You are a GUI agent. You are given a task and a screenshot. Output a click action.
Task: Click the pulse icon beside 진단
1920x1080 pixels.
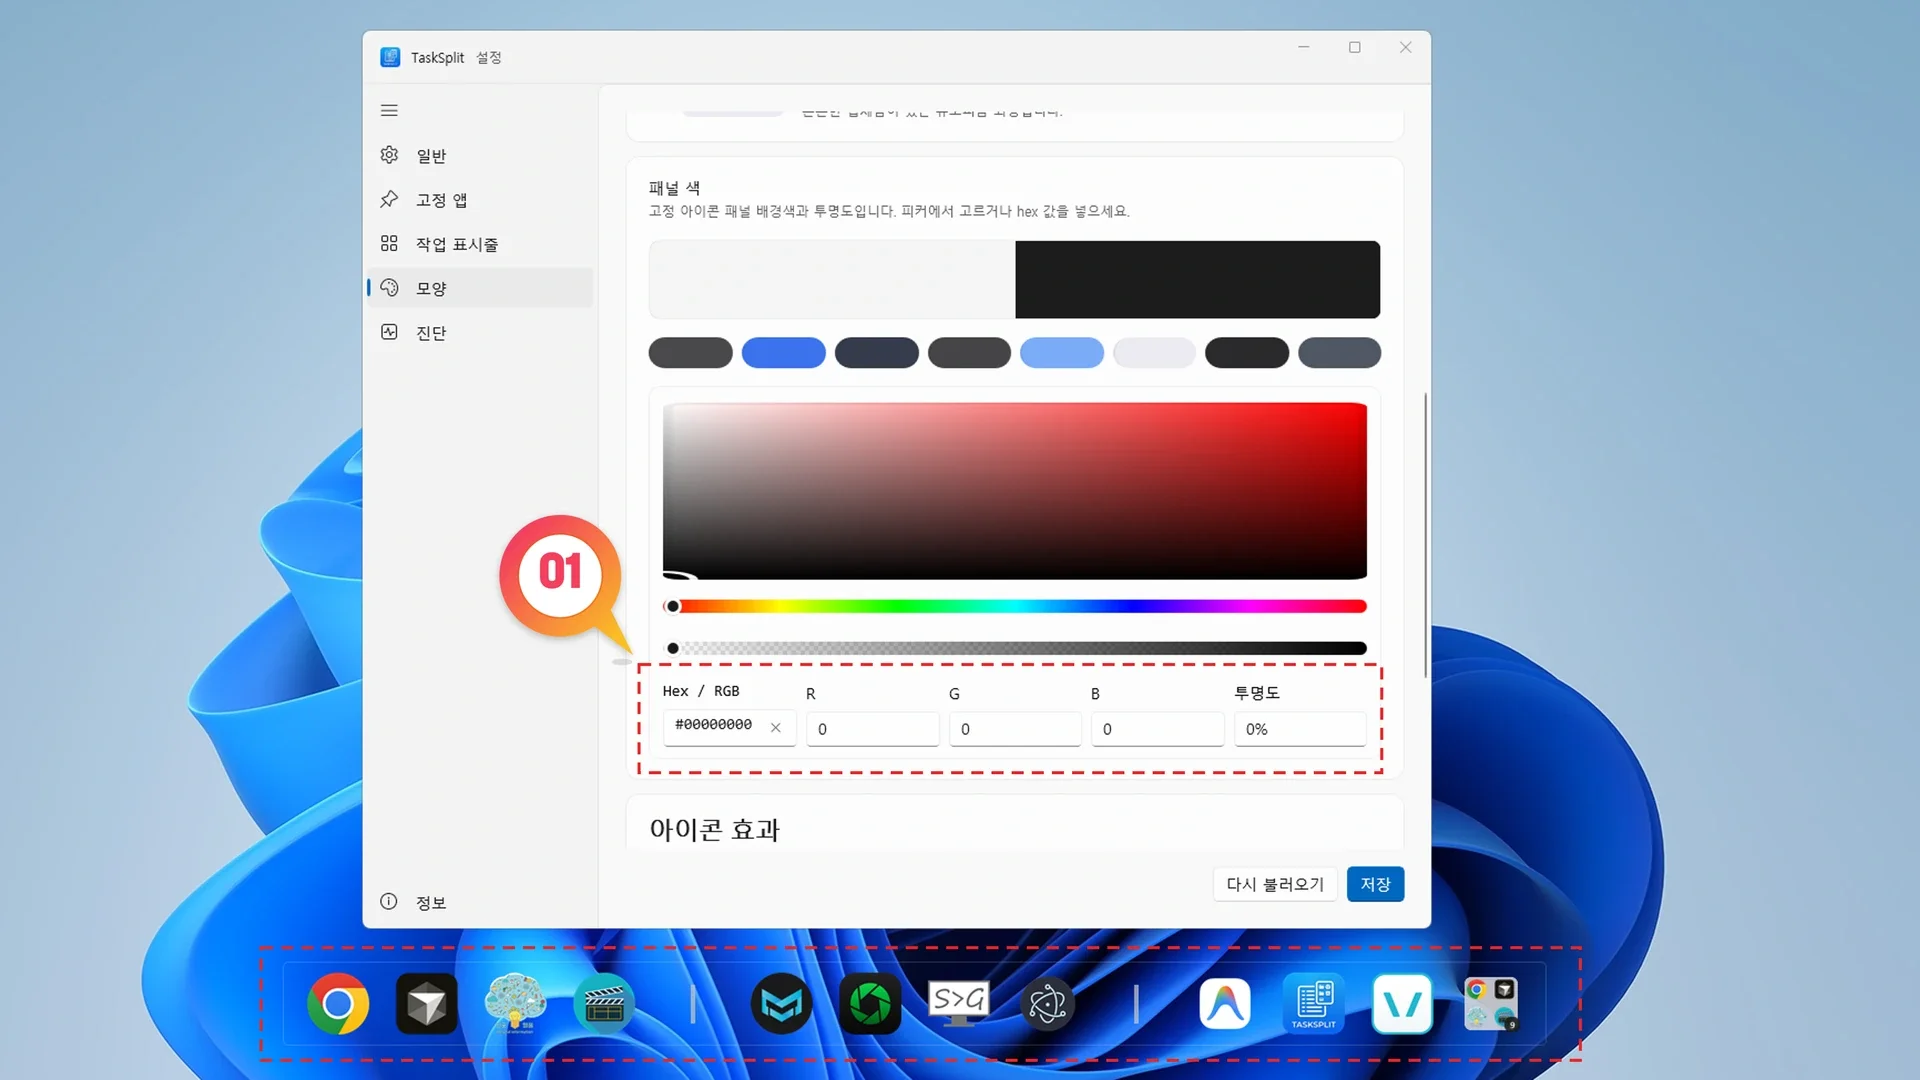point(389,332)
